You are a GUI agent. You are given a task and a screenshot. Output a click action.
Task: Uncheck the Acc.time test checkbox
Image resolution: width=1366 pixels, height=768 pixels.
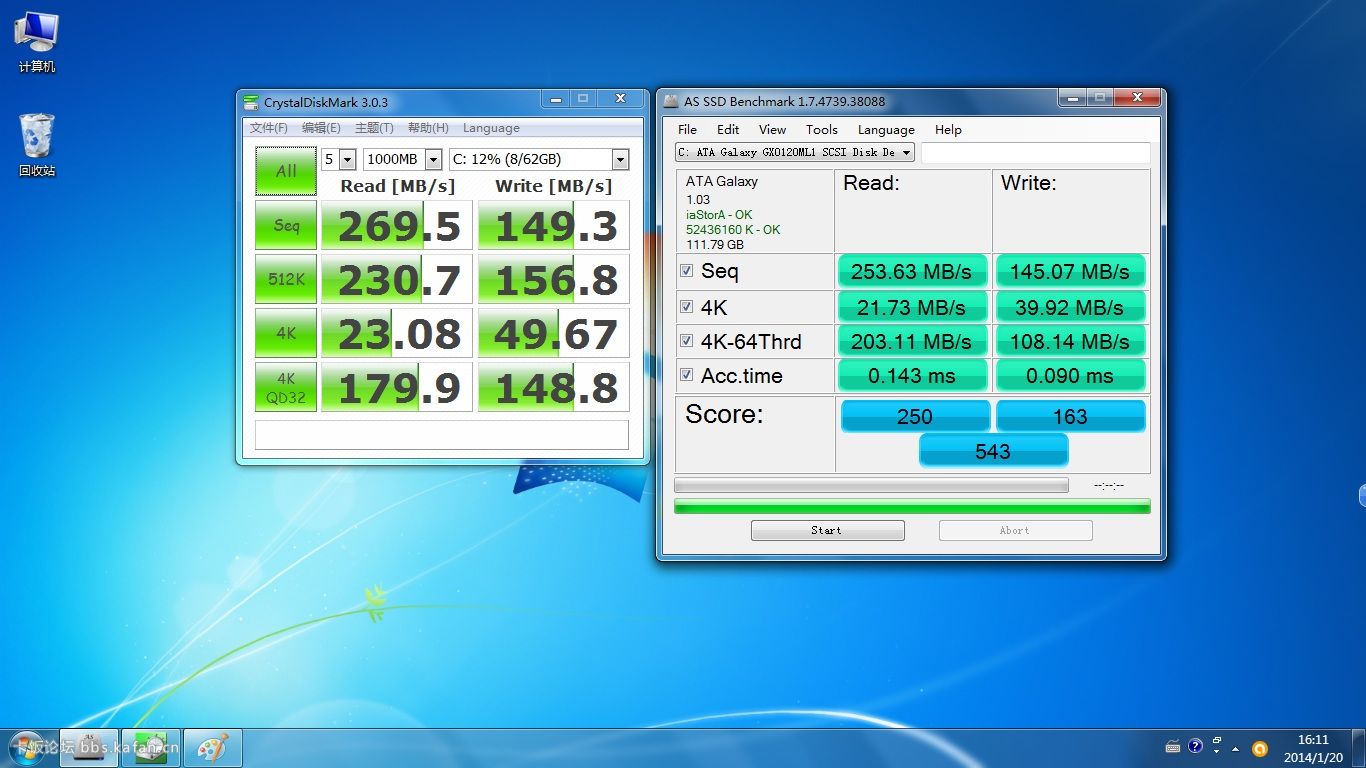point(687,375)
